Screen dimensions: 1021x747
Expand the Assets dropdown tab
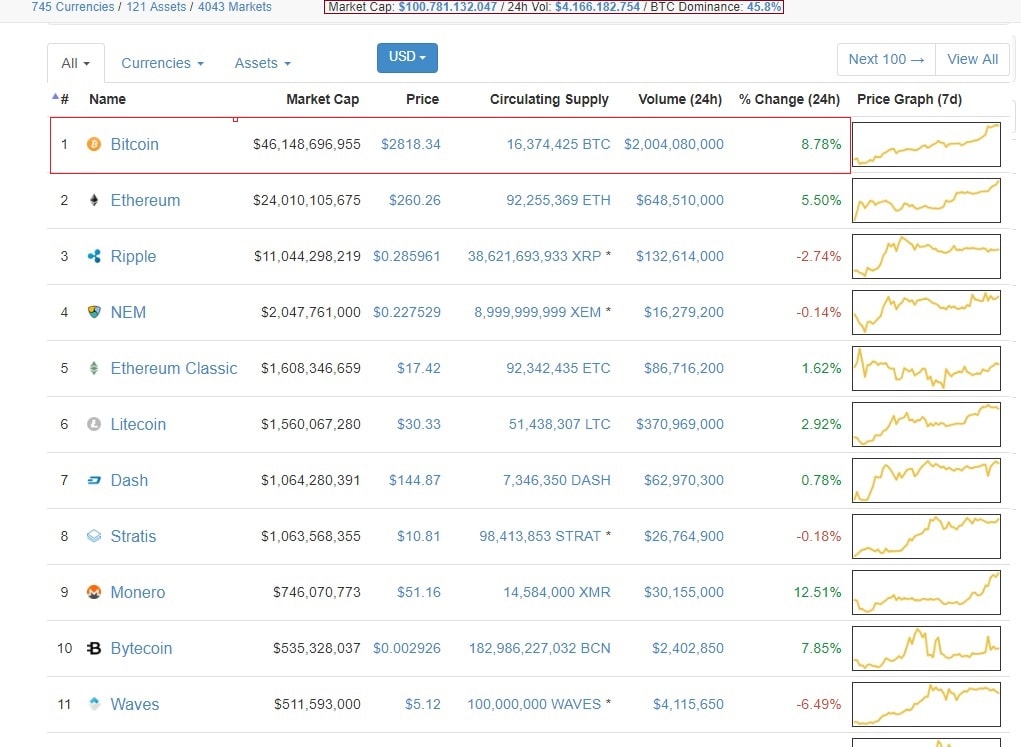point(262,63)
